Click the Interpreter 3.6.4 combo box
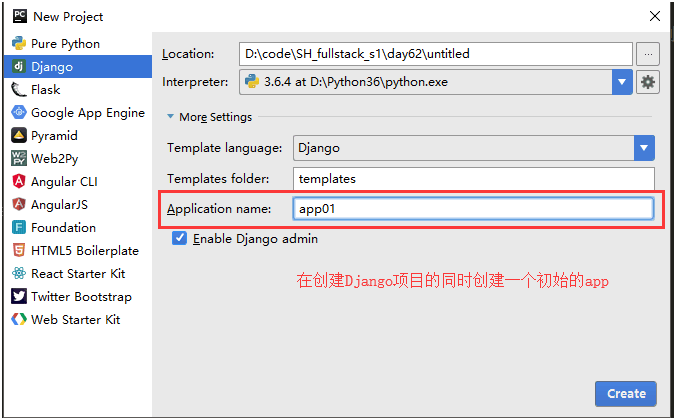 pos(436,82)
